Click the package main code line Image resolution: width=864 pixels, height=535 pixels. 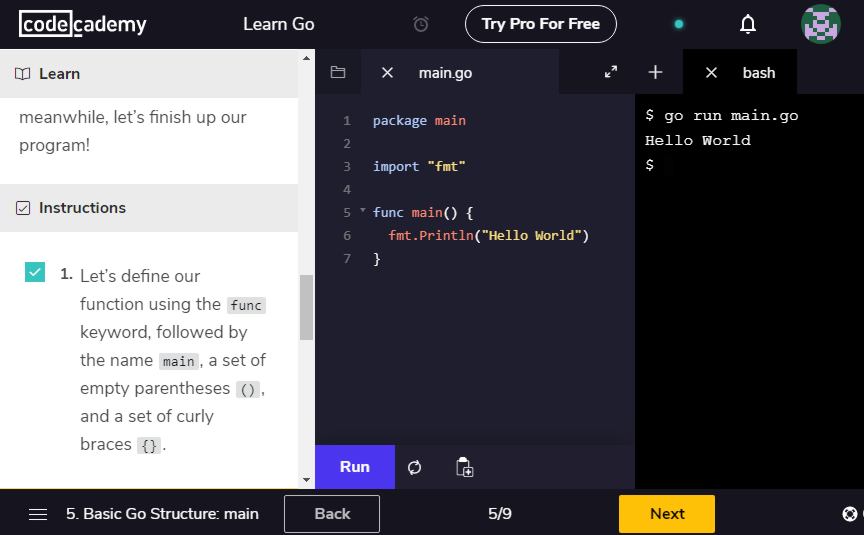(419, 121)
